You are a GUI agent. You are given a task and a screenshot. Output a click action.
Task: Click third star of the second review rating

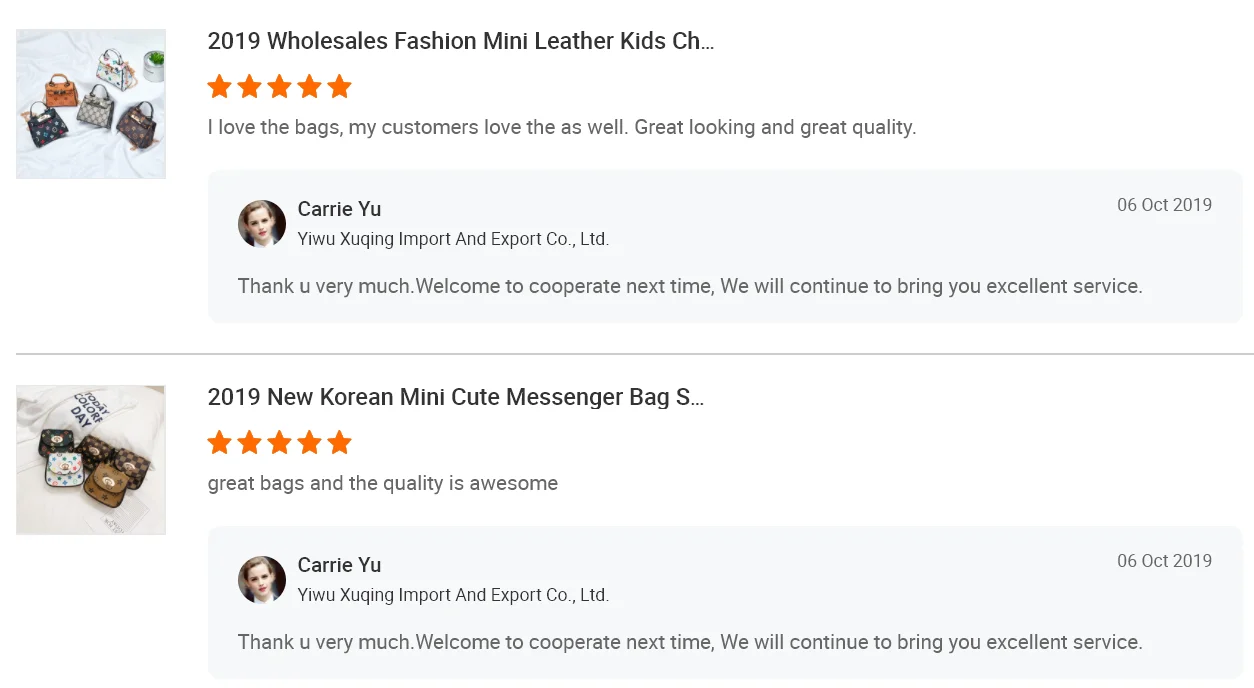[280, 443]
